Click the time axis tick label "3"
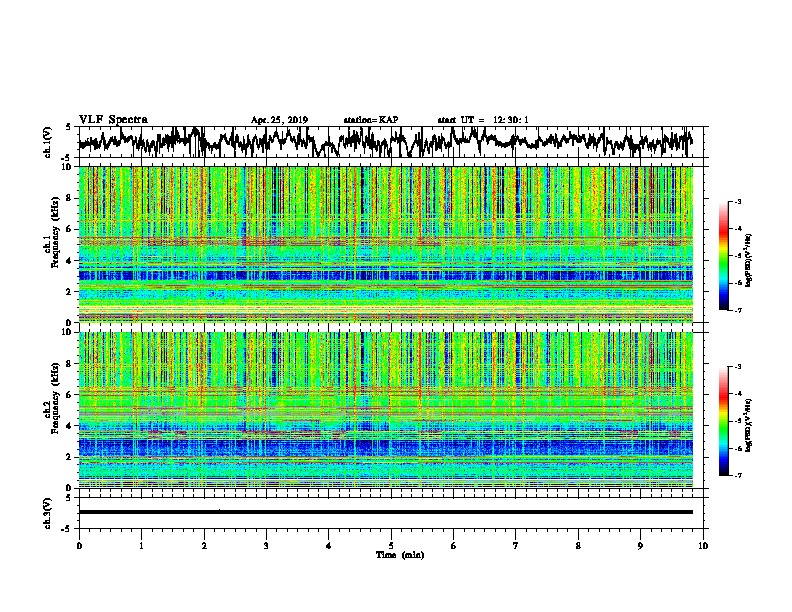 coord(266,546)
